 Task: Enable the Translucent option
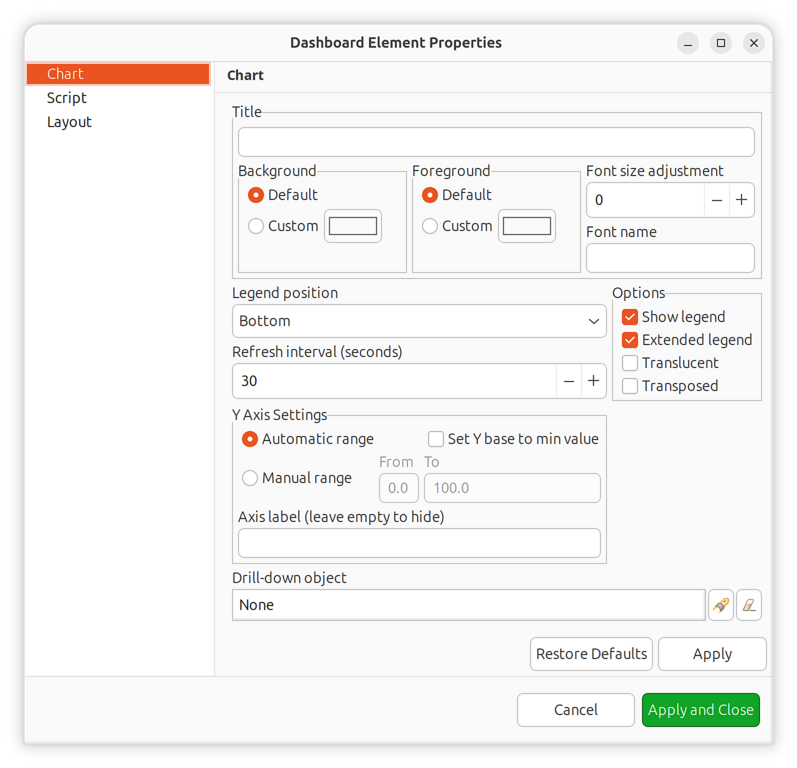pyautogui.click(x=630, y=363)
